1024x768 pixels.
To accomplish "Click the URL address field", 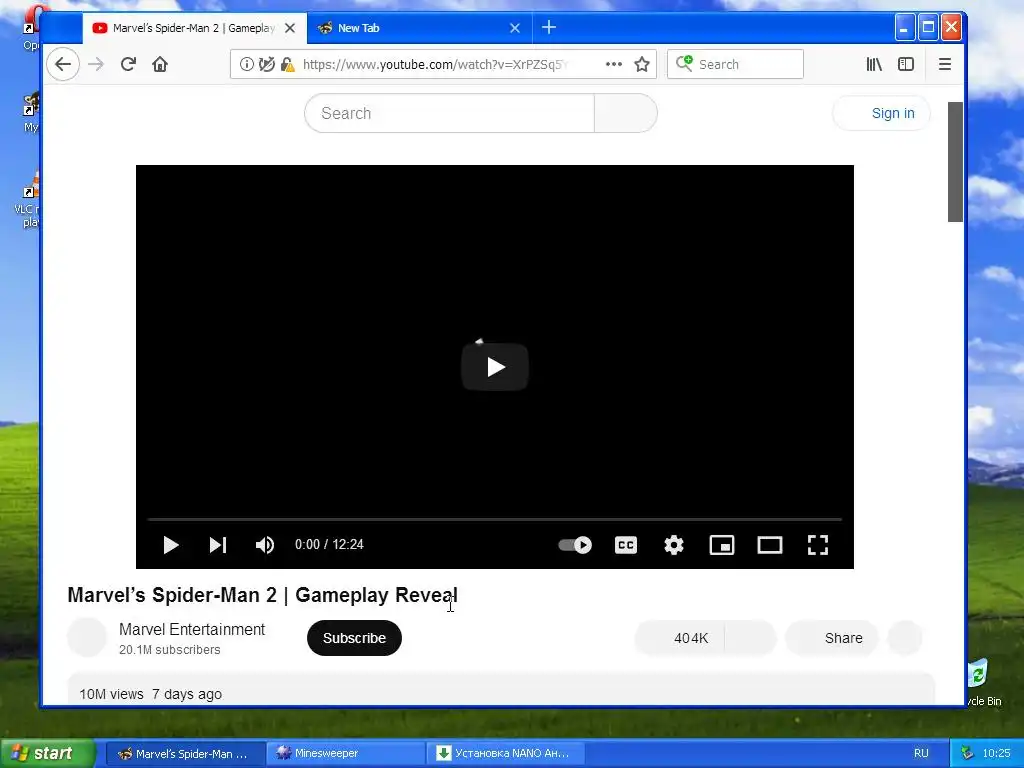I will pos(444,64).
